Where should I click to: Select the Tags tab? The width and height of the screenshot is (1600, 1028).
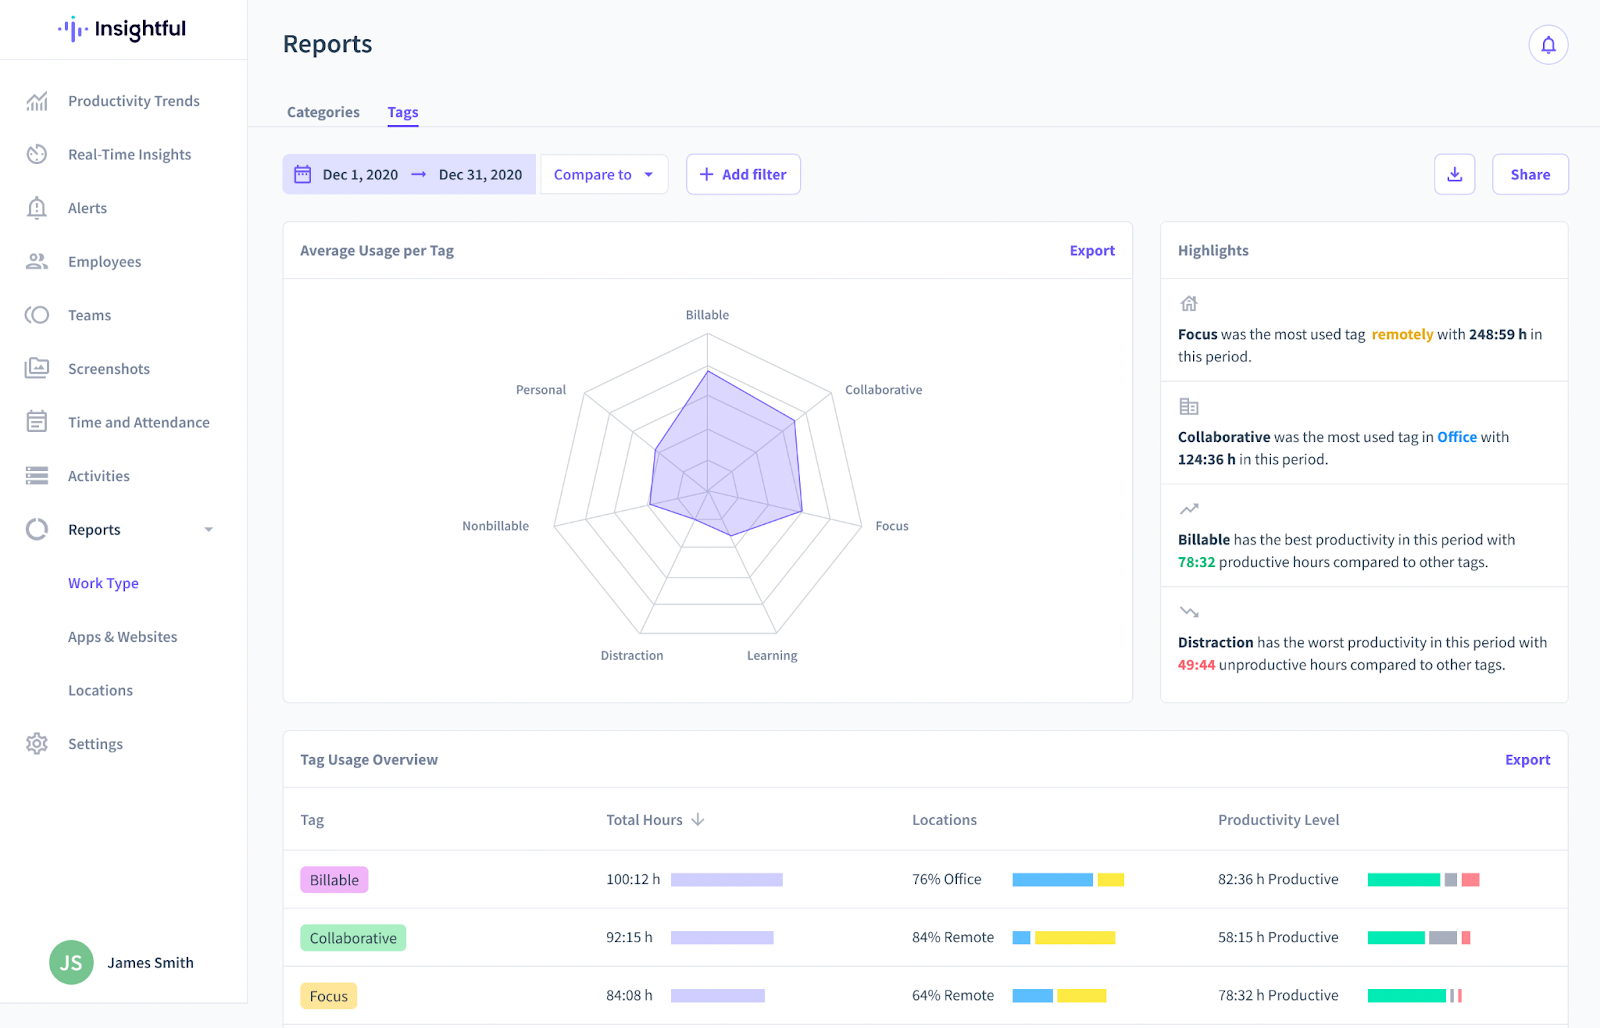pos(403,112)
